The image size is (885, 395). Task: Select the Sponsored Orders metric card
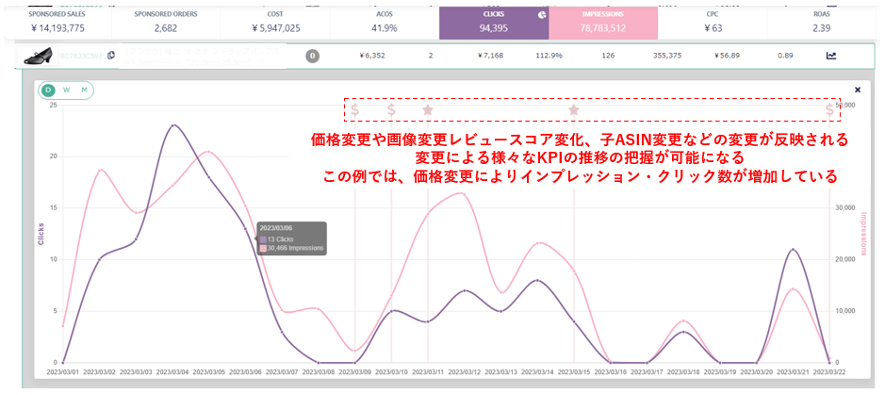(x=166, y=23)
